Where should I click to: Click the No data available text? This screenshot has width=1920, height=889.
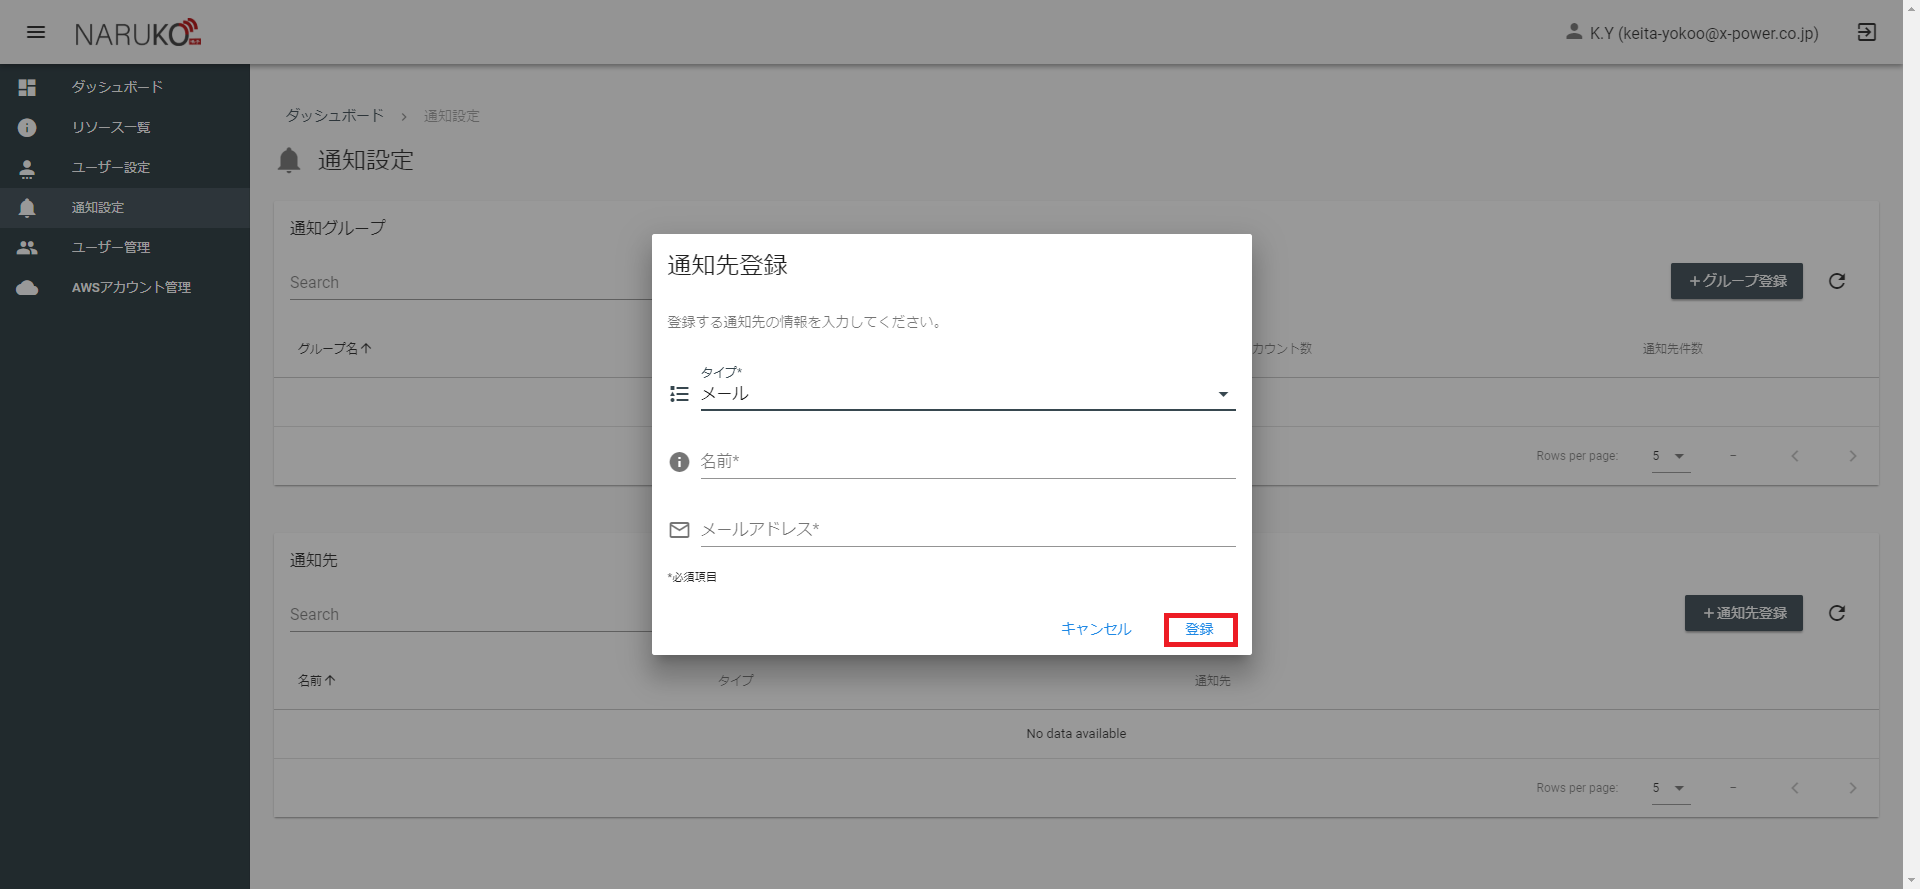pyautogui.click(x=1076, y=734)
